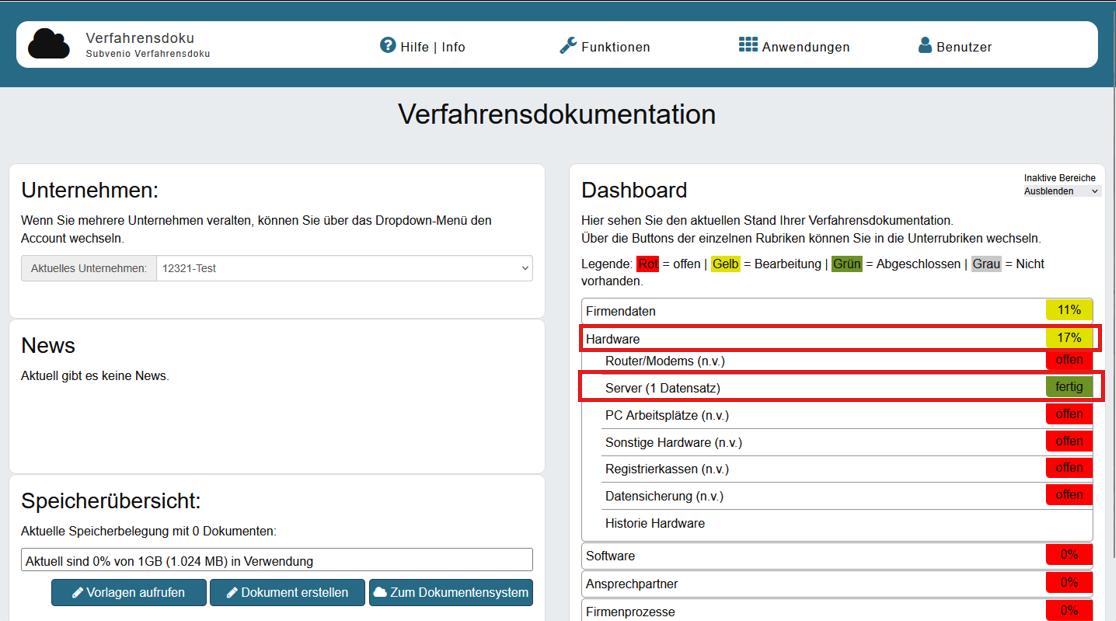Click the question mark help icon
1116x621 pixels.
coord(387,46)
